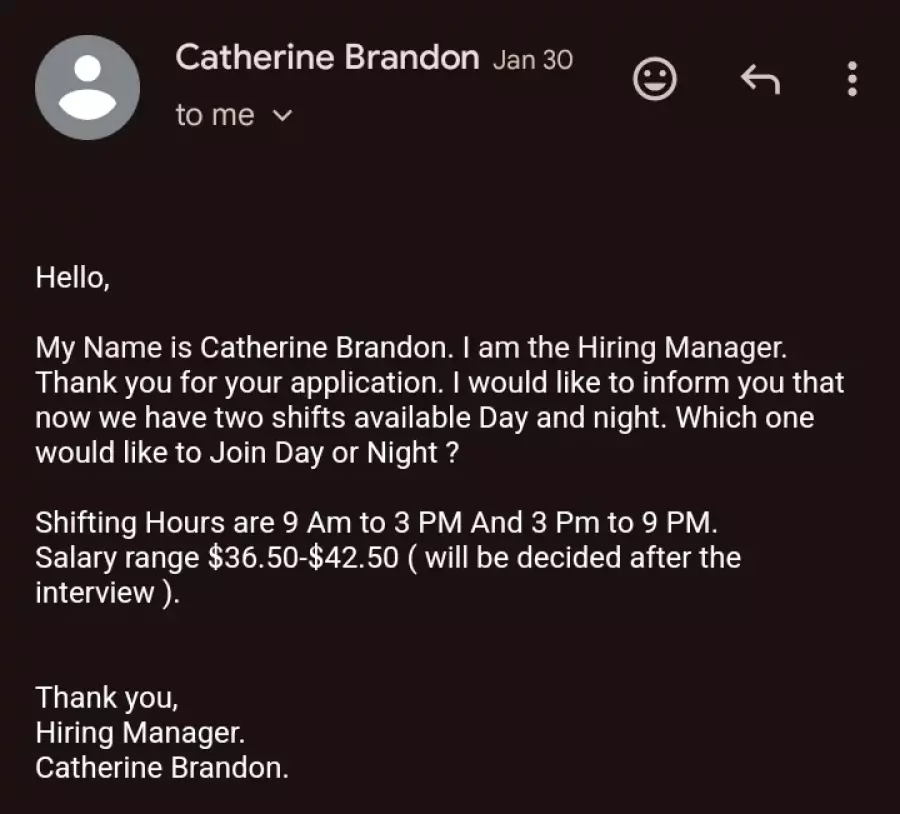Image resolution: width=900 pixels, height=814 pixels.
Task: Click 'will be decided after the' text
Action: click(x=583, y=558)
